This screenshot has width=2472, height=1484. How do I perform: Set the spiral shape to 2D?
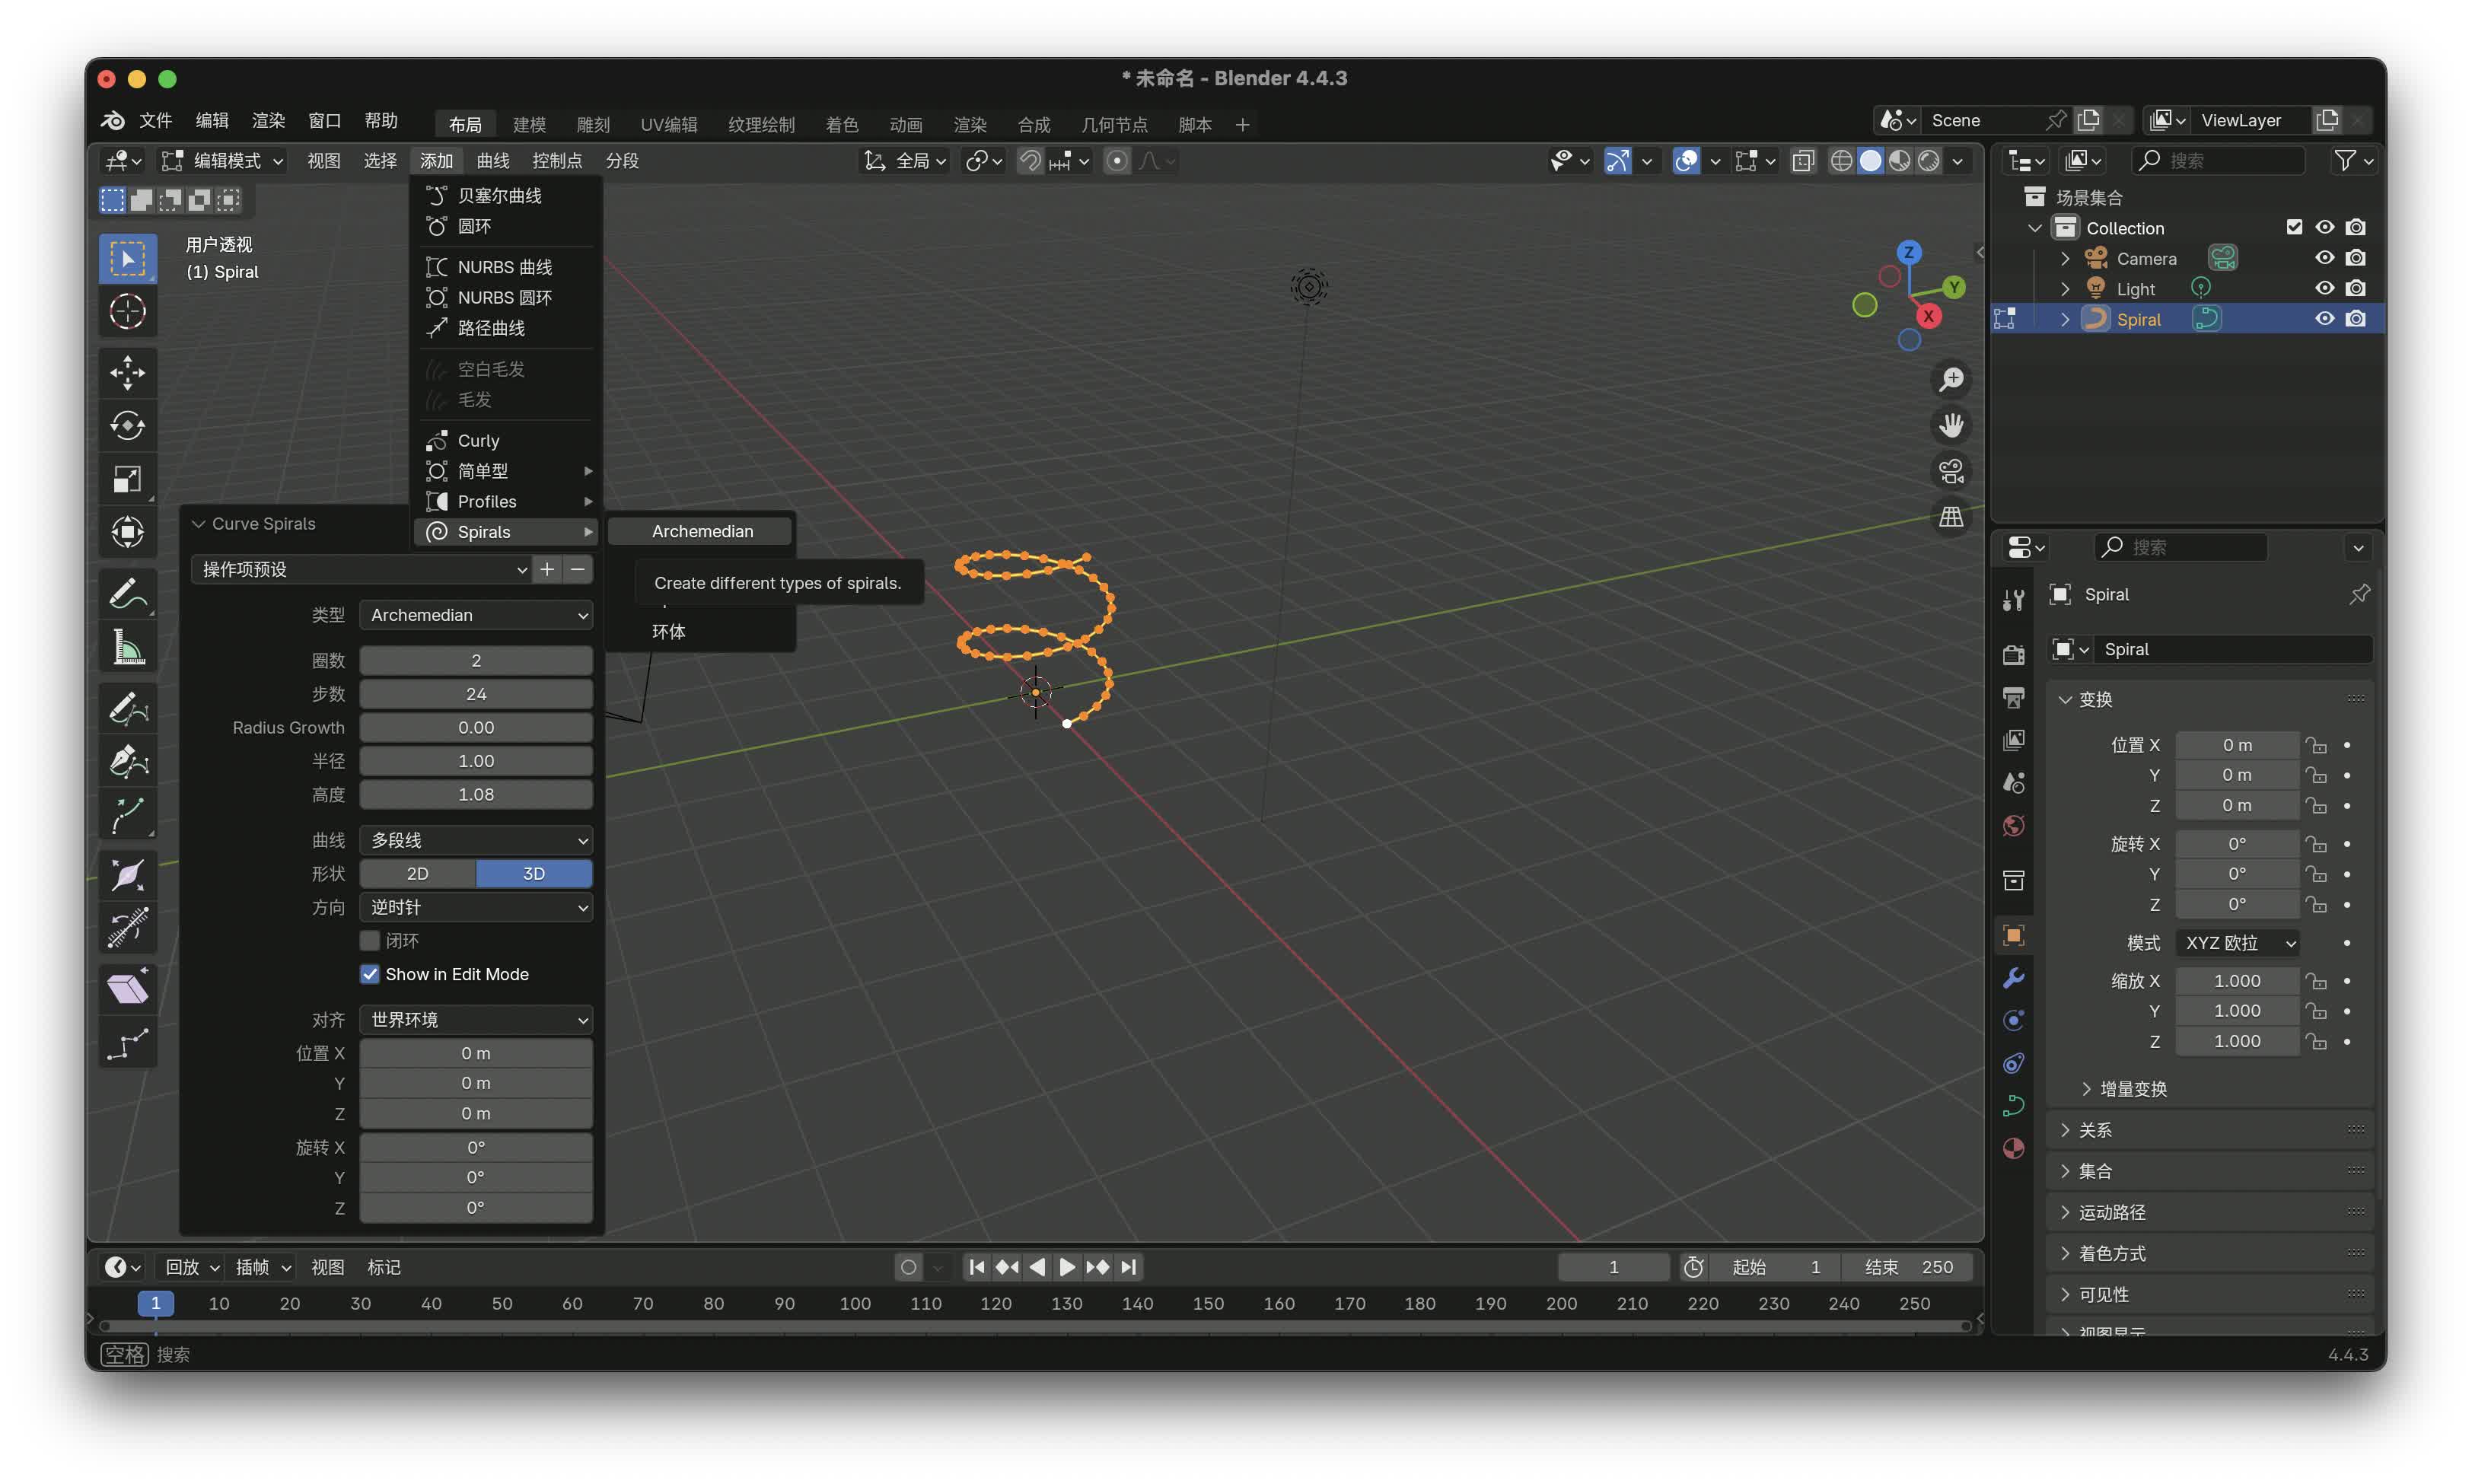(x=417, y=874)
